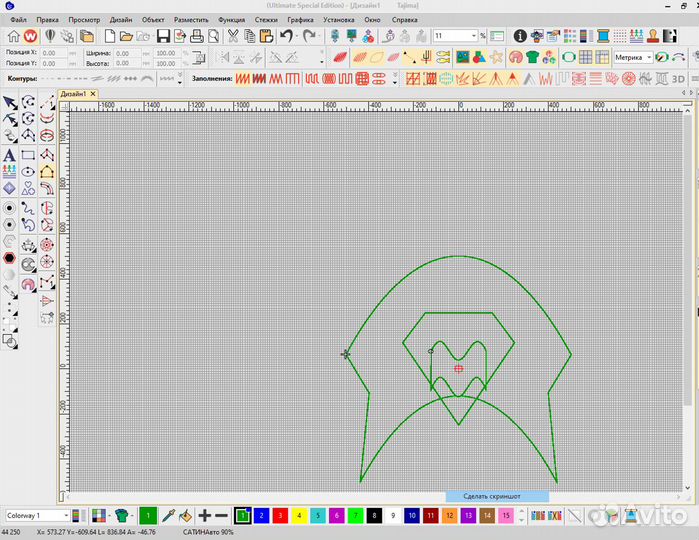The width and height of the screenshot is (699, 540).
Task: Select blue color swatch 2
Action: 261,516
